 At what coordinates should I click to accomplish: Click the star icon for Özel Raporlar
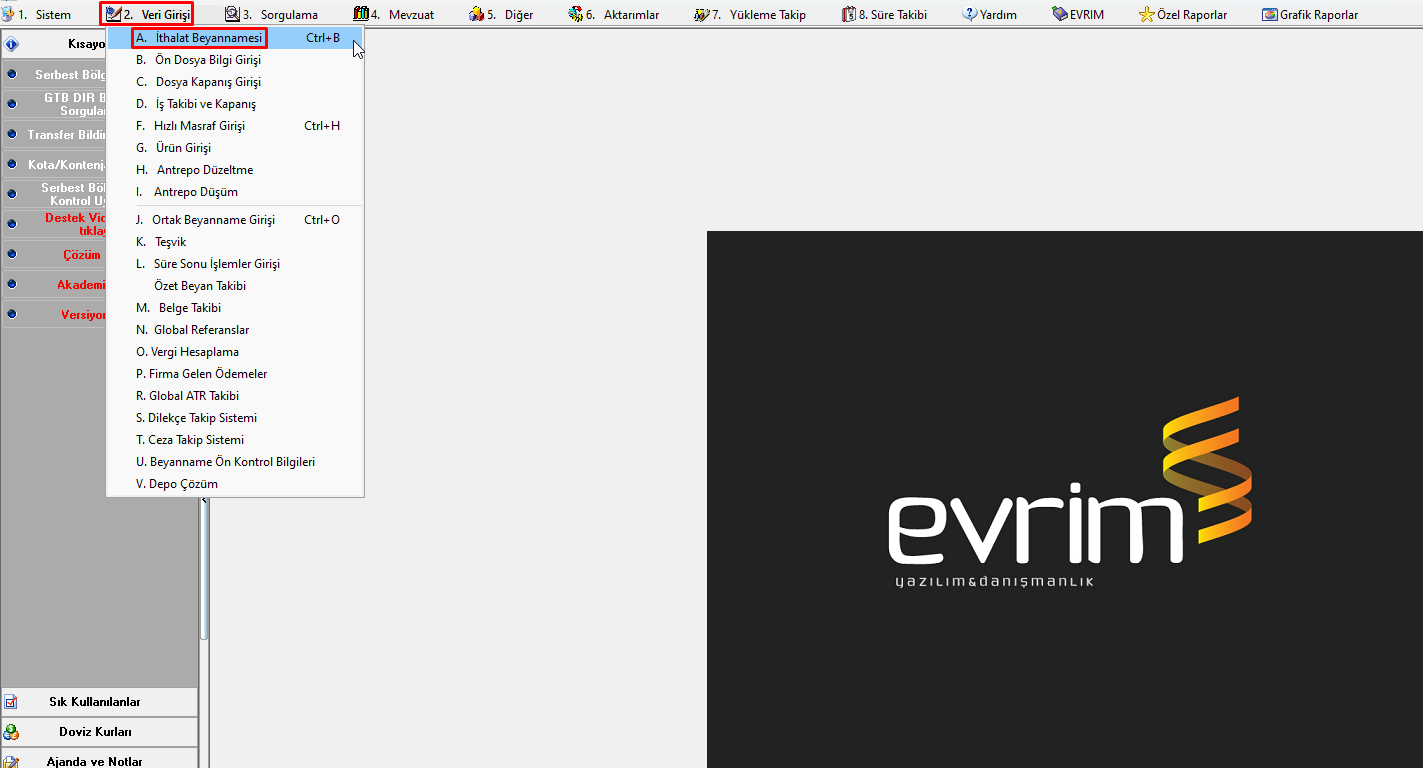1147,15
